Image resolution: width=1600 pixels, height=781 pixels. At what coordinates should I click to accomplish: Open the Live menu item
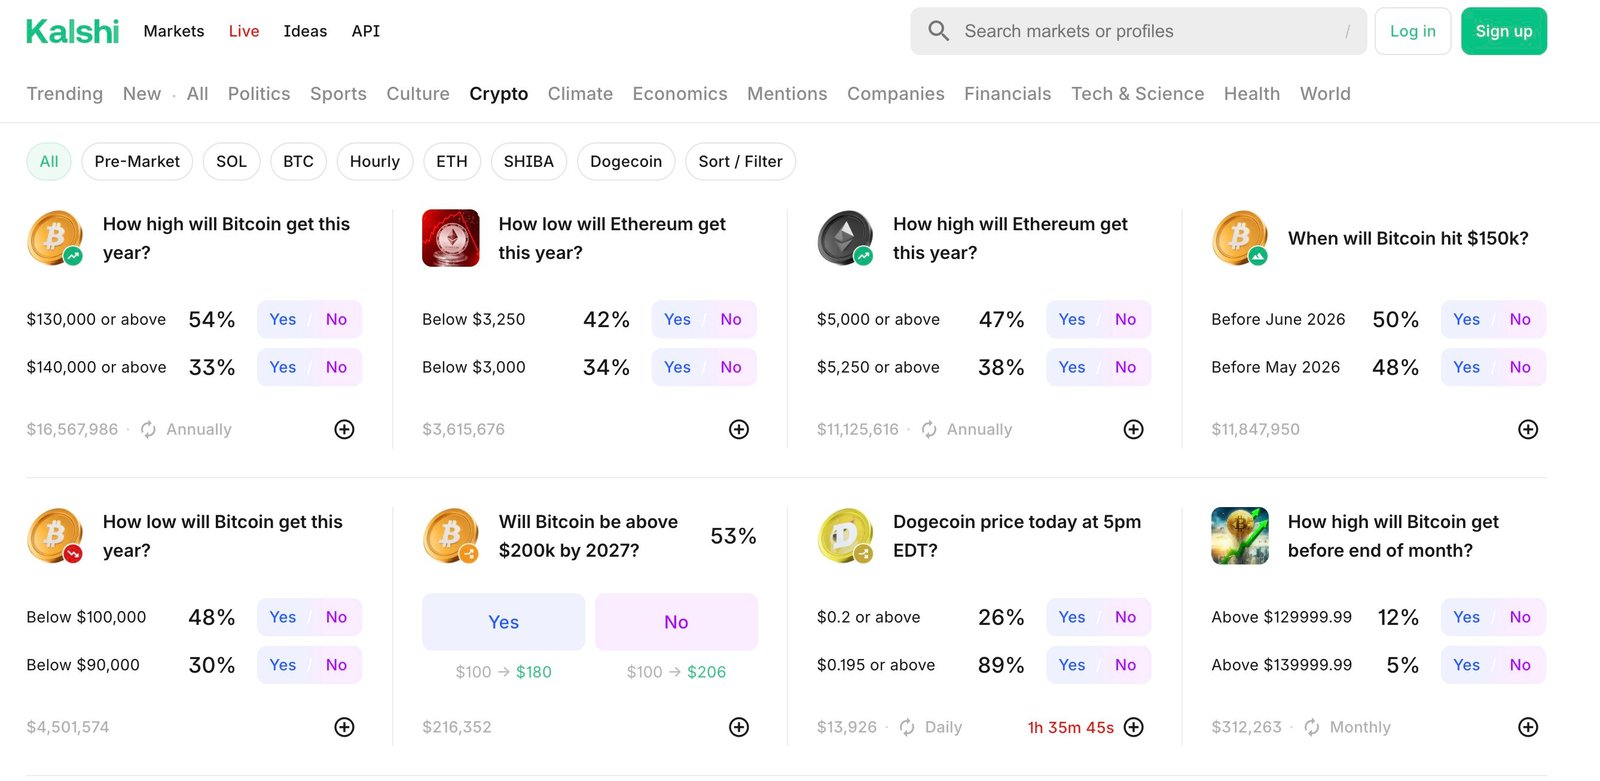tap(243, 31)
